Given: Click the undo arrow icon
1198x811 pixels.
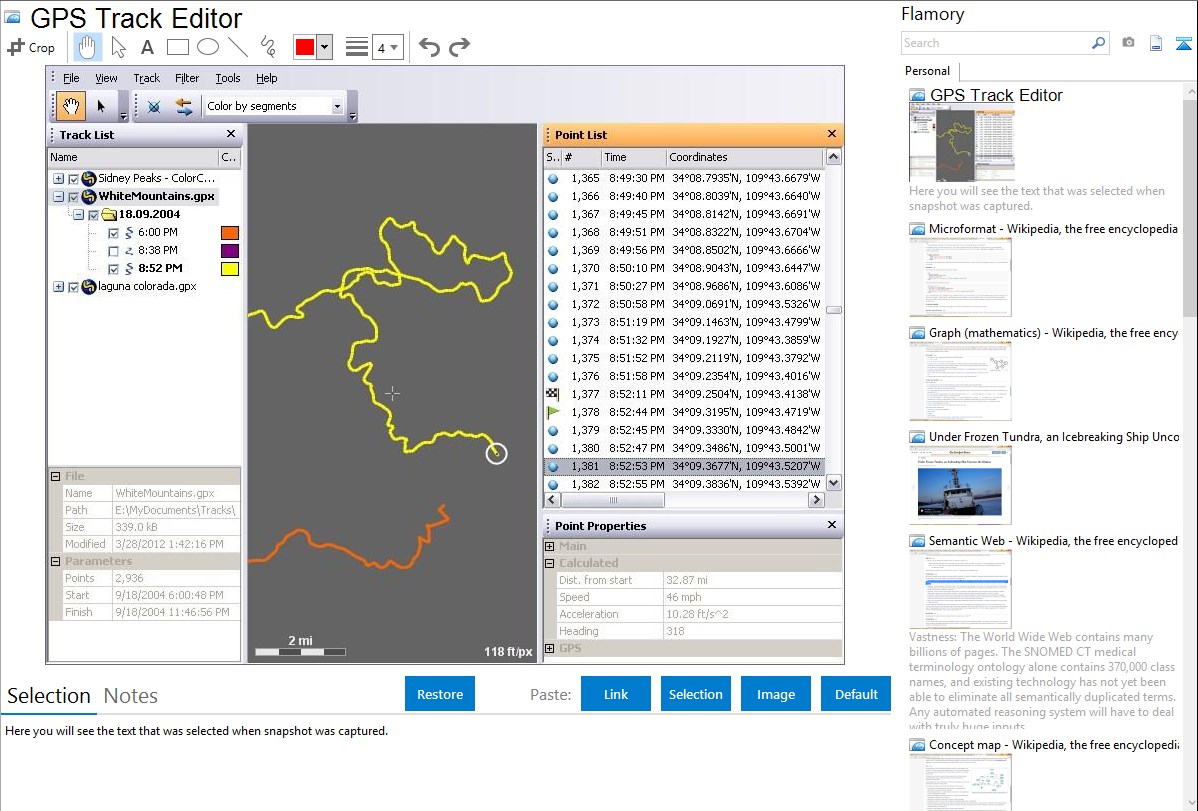Looking at the screenshot, I should click(x=429, y=47).
